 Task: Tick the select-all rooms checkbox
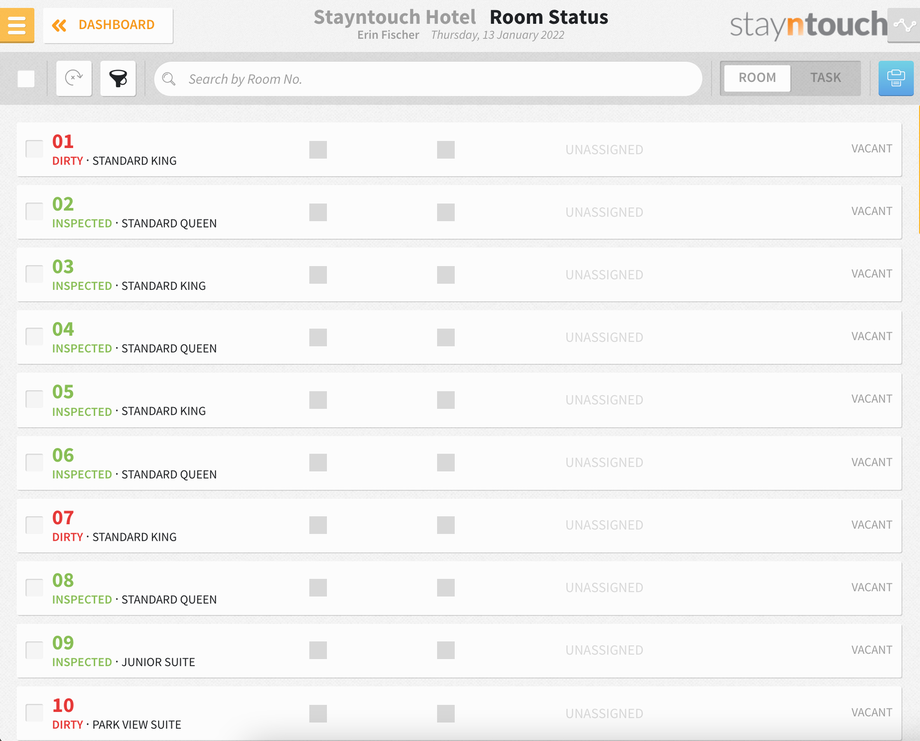pyautogui.click(x=26, y=79)
